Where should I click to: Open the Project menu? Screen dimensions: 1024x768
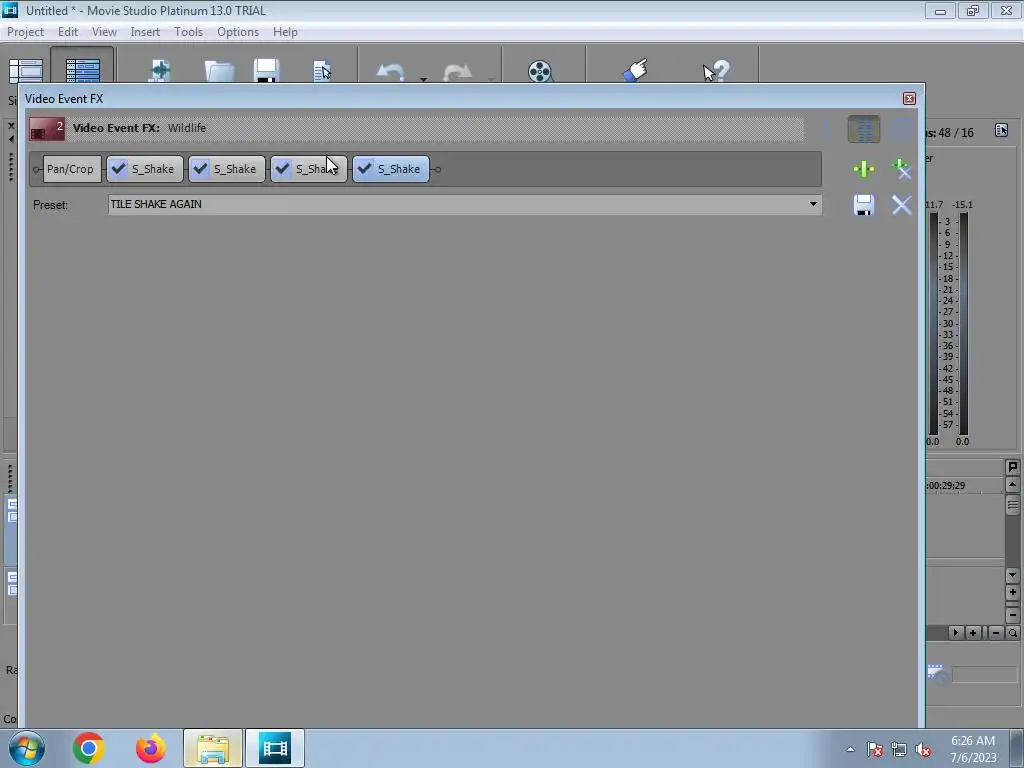coord(25,31)
